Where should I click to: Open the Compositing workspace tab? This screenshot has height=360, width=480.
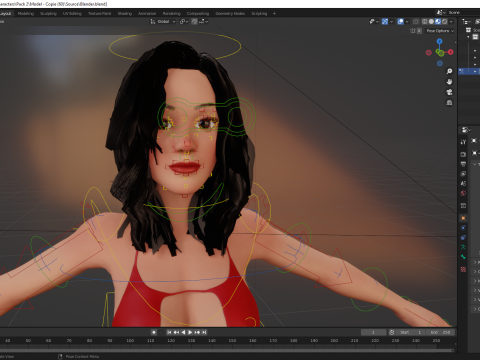click(198, 13)
